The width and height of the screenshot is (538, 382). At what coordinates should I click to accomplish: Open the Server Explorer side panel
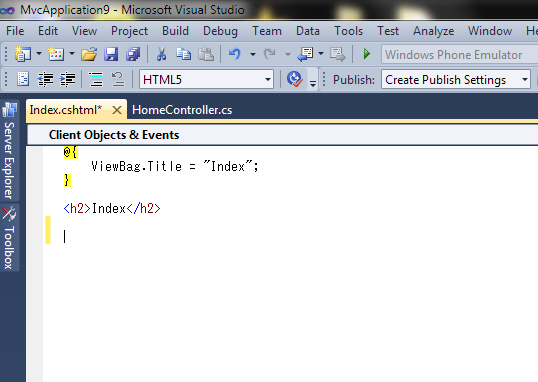[x=9, y=151]
